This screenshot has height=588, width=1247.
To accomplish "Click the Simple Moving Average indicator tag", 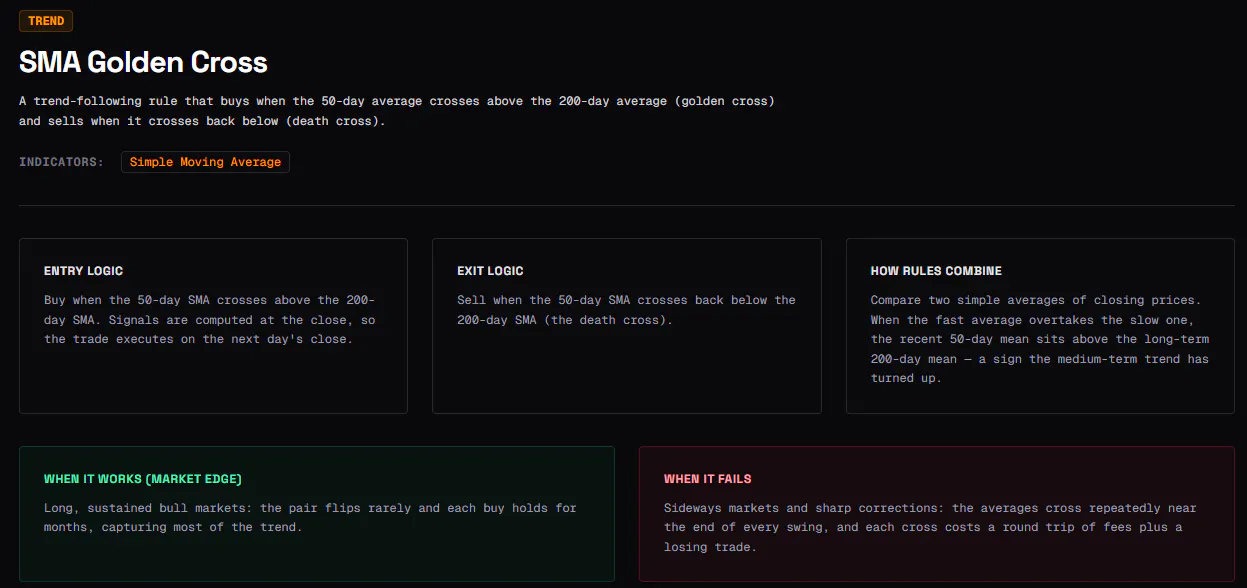I will point(205,162).
